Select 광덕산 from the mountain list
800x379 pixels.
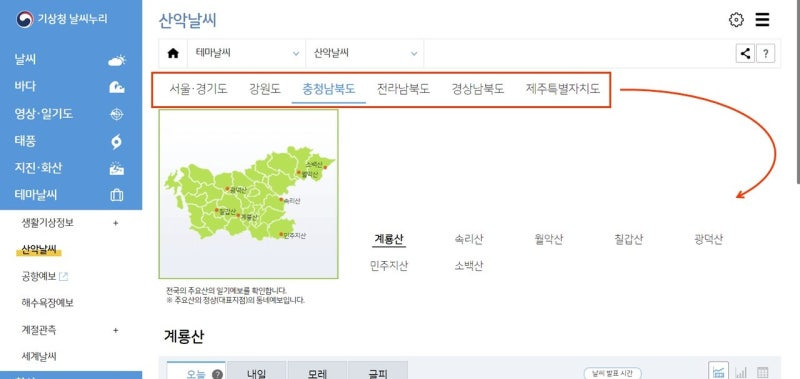[x=708, y=239]
